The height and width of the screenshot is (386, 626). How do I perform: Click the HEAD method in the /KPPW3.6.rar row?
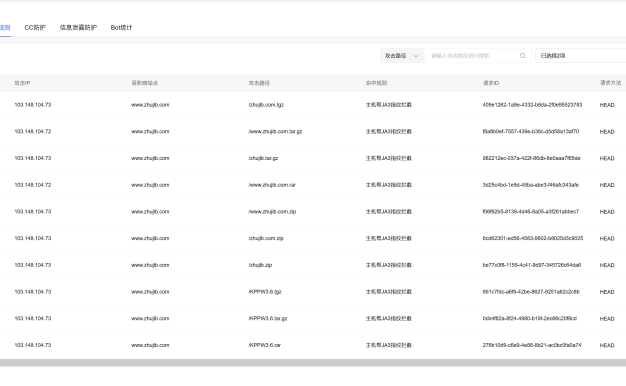pos(607,346)
